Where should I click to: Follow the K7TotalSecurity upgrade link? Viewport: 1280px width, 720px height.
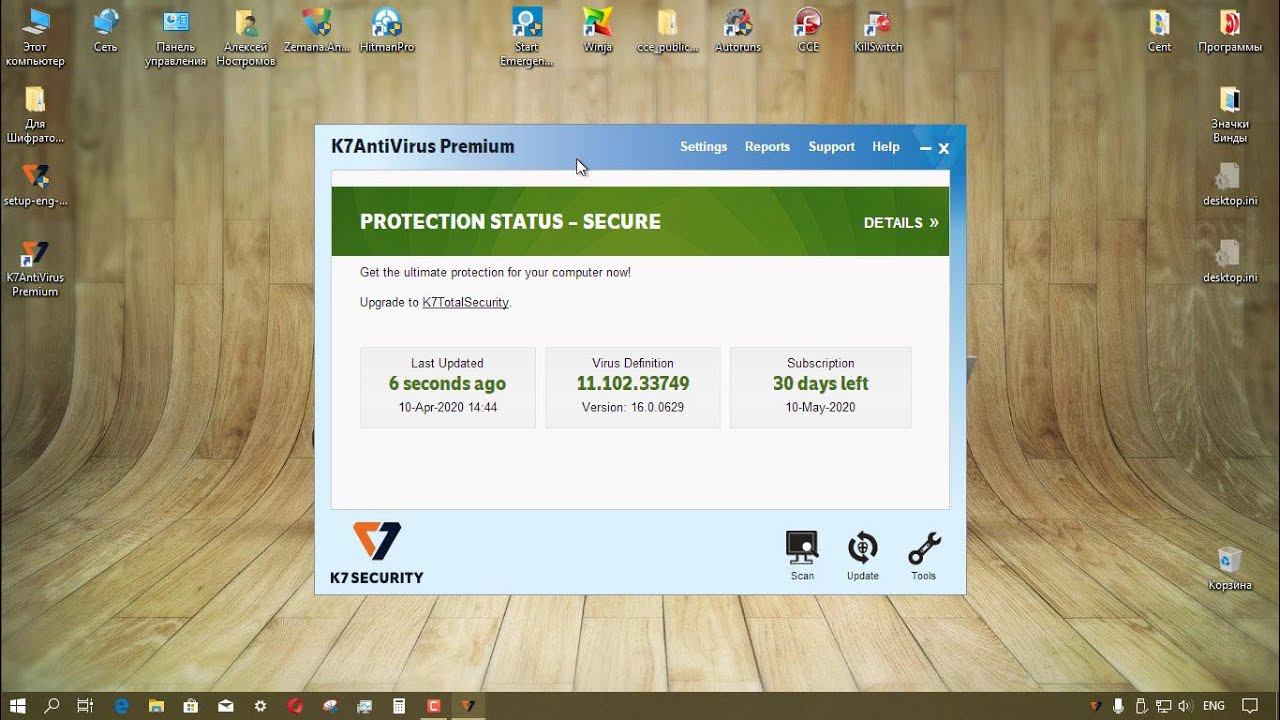(465, 302)
